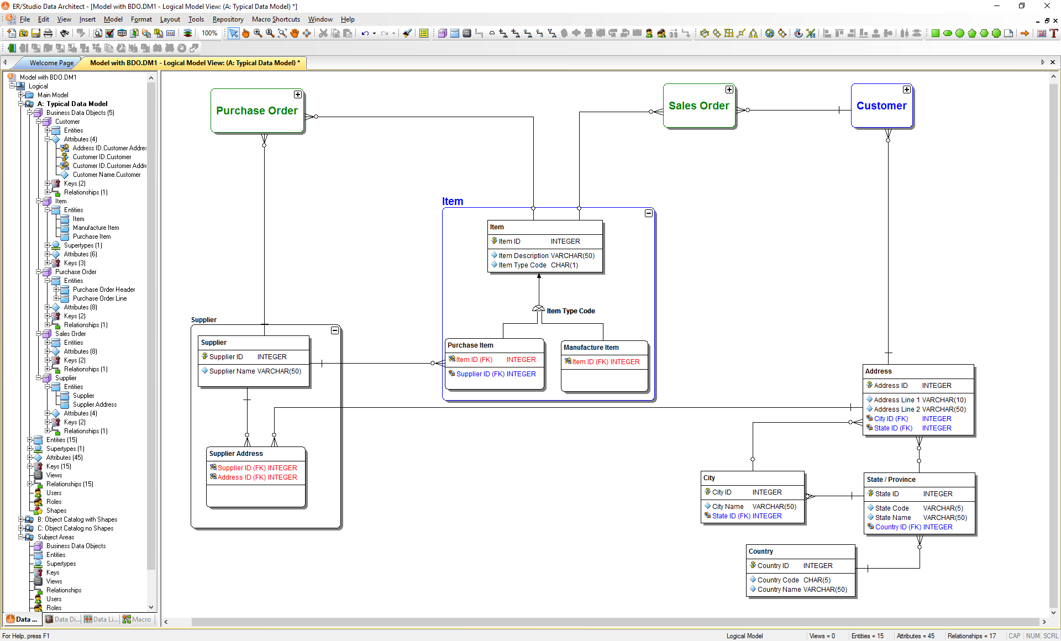The image size is (1061, 641).
Task: Click the Country entity title on canvas
Action: (x=761, y=552)
